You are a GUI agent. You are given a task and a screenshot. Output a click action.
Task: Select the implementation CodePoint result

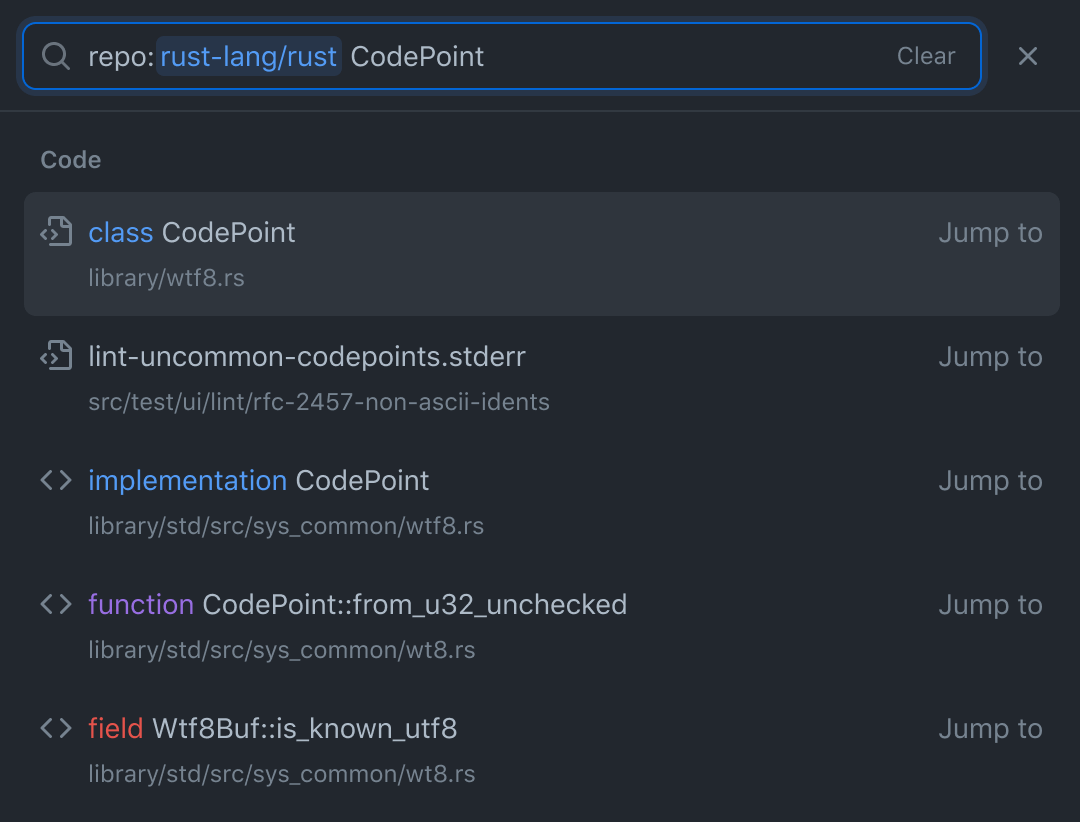pyautogui.click(x=258, y=481)
